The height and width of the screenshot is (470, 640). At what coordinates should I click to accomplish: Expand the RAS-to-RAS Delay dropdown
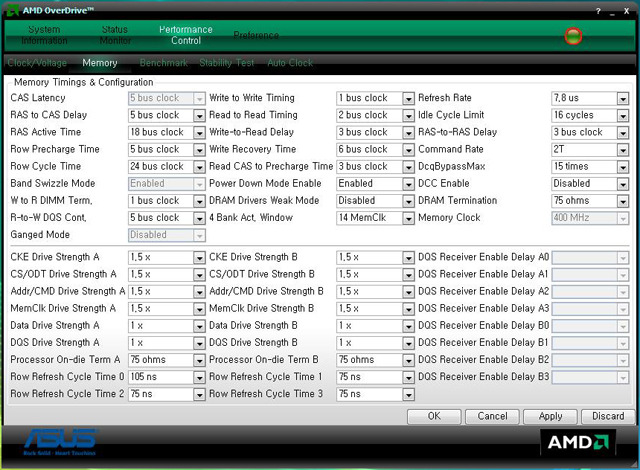pyautogui.click(x=622, y=133)
